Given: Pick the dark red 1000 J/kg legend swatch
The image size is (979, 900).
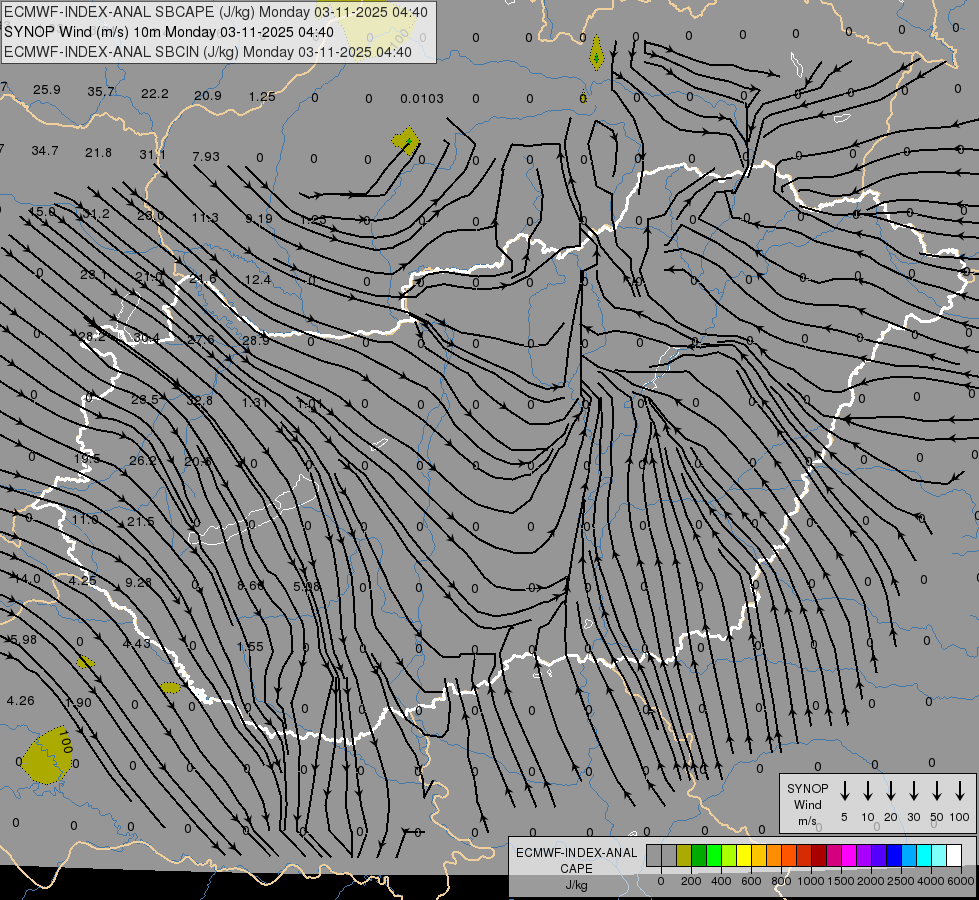Looking at the screenshot, I should click(819, 855).
